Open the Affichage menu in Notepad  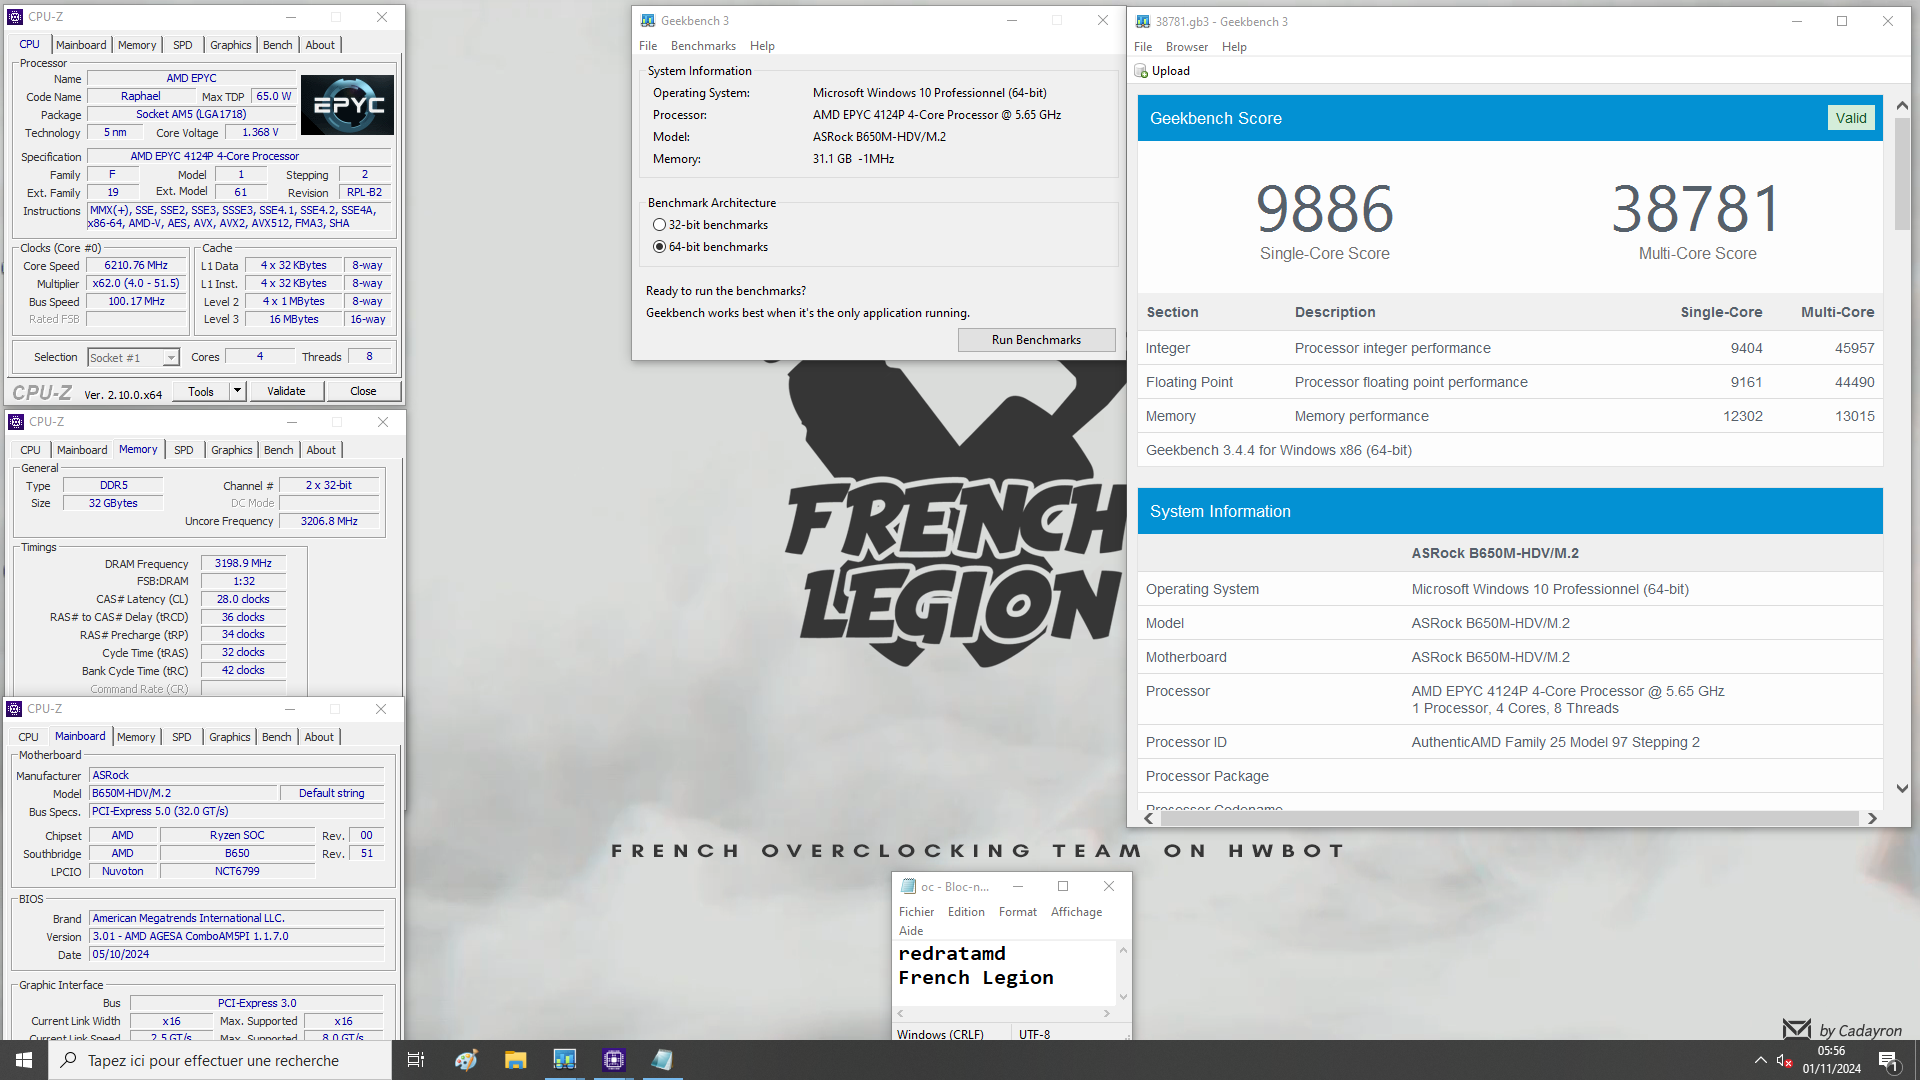click(x=1076, y=912)
